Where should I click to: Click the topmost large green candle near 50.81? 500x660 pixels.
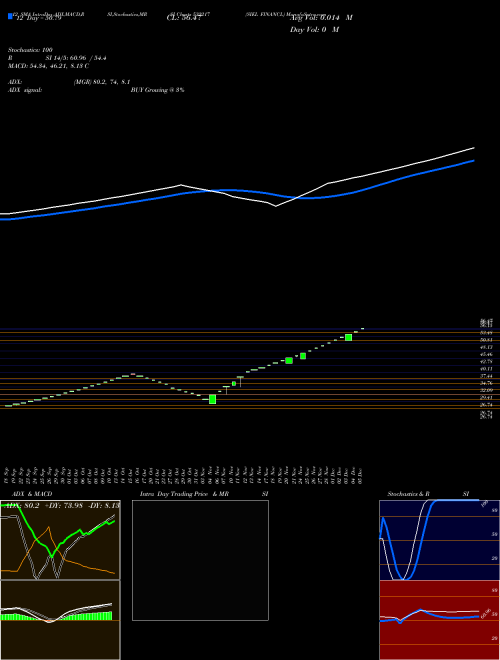[x=348, y=337]
